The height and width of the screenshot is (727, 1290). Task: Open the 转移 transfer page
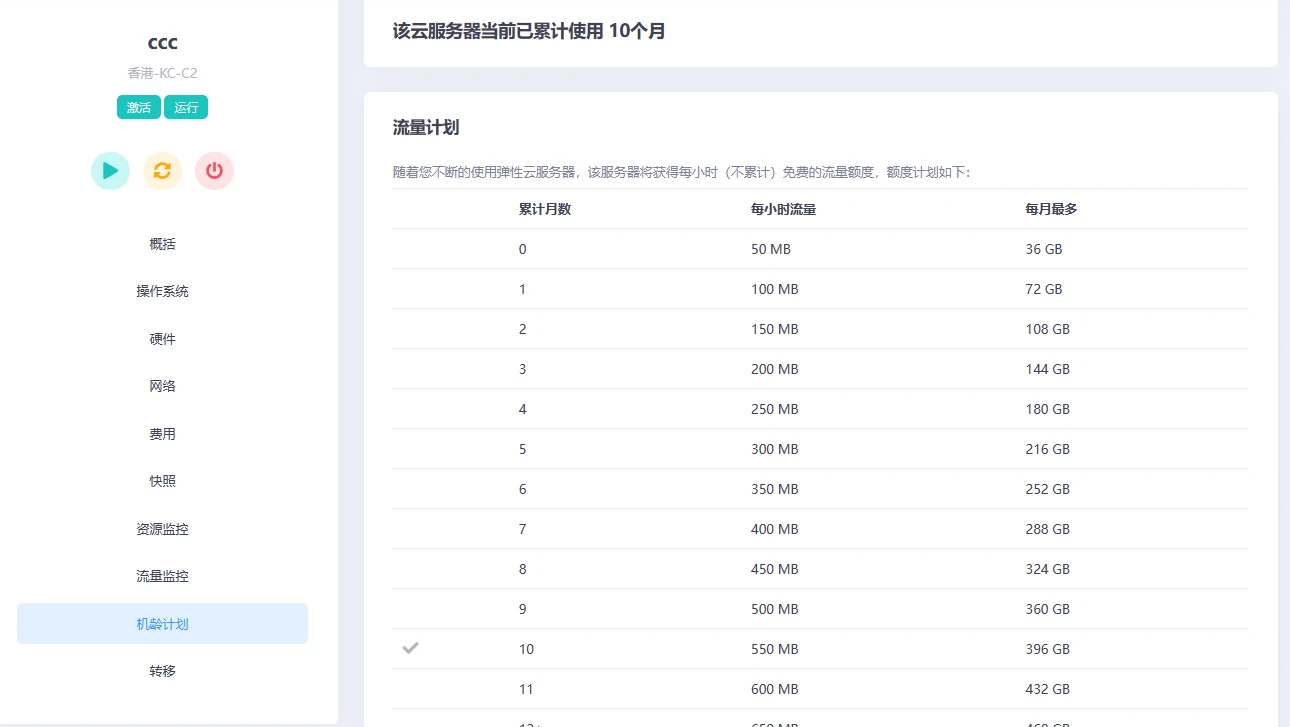[162, 671]
